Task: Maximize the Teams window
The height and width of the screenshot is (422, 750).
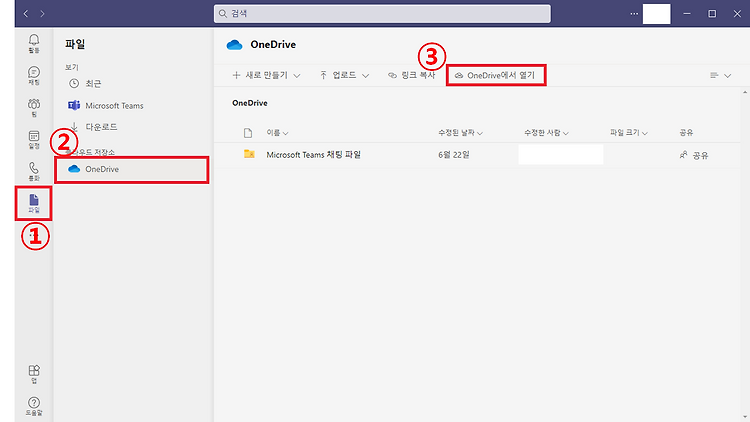Action: click(712, 14)
